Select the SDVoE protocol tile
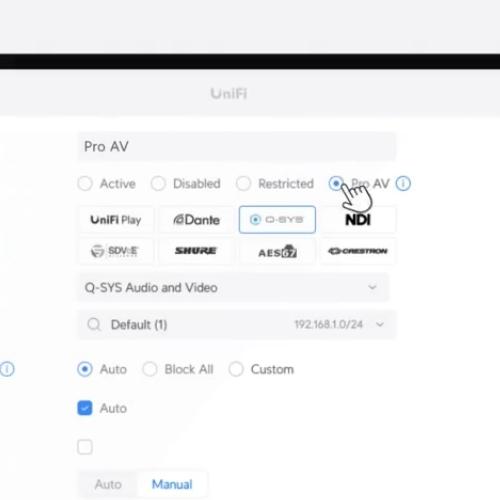This screenshot has height=500, width=500. click(116, 251)
